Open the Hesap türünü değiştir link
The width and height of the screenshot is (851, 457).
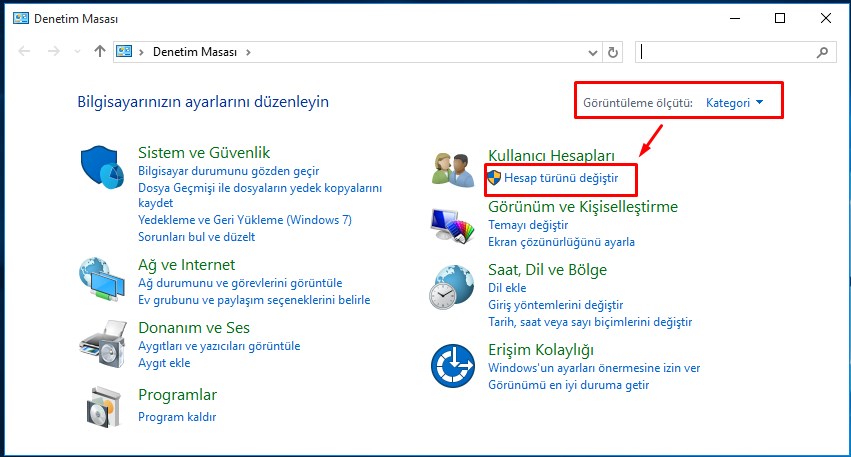[561, 178]
